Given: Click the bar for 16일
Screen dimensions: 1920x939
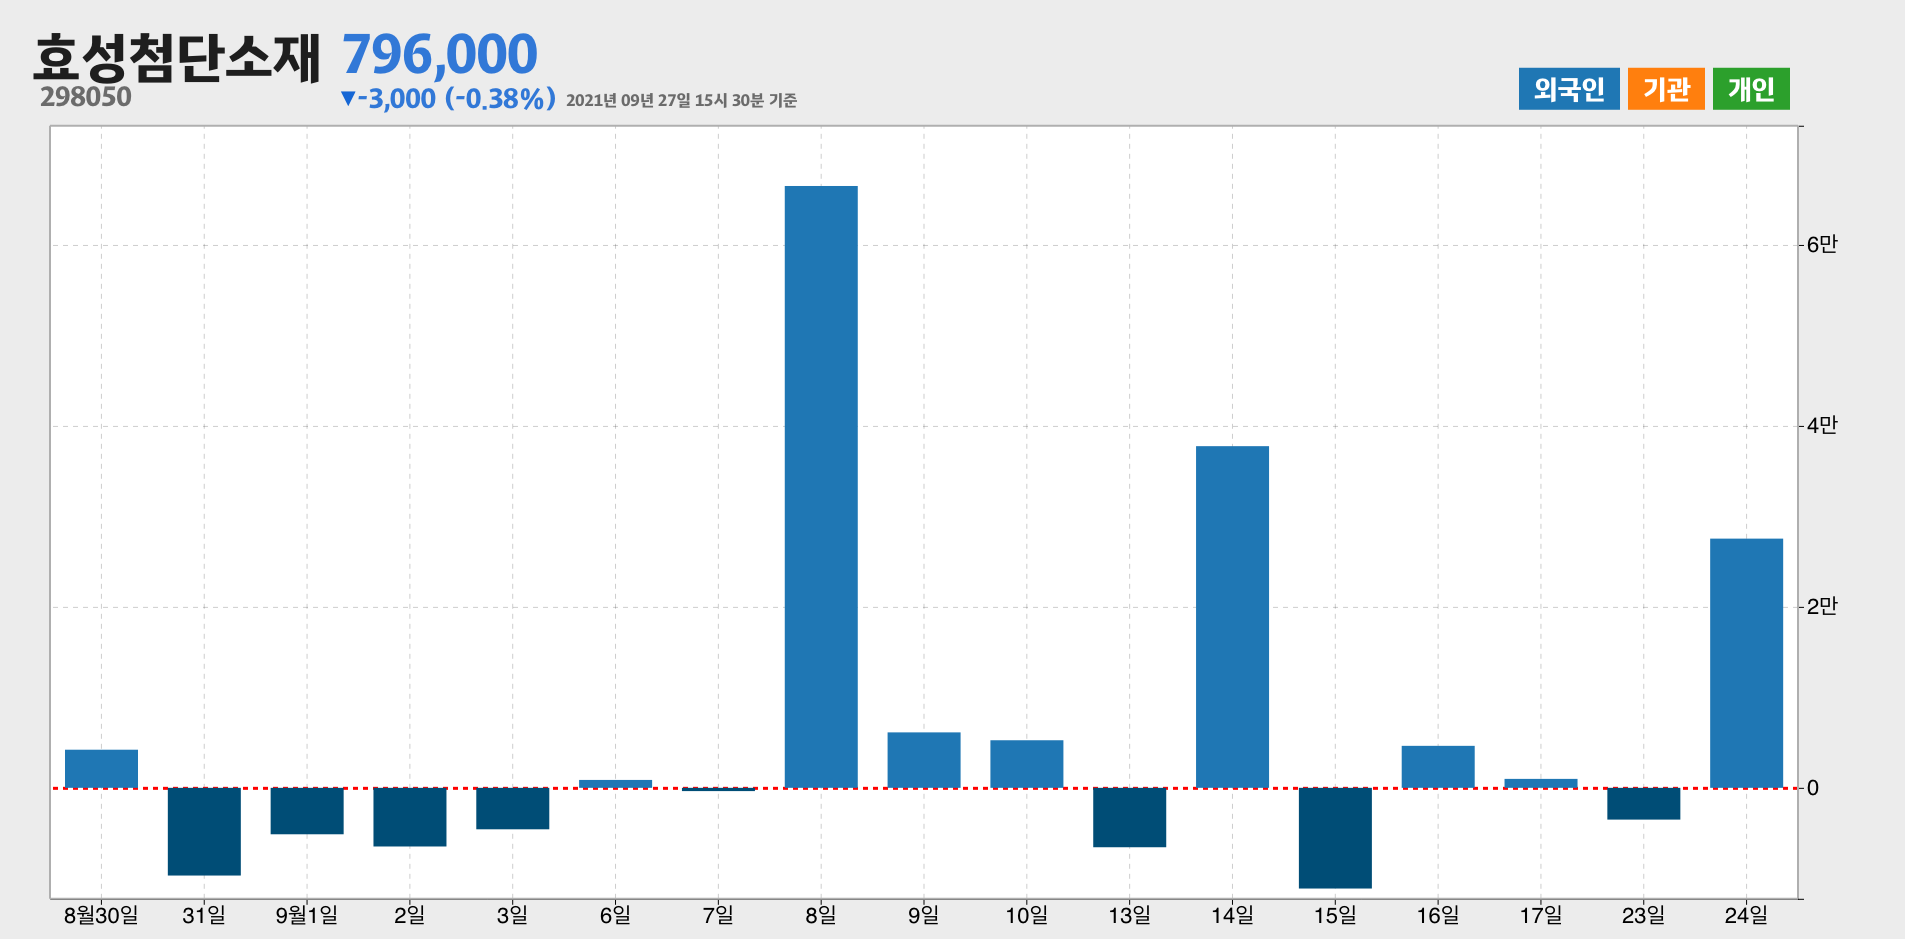Looking at the screenshot, I should [1438, 767].
